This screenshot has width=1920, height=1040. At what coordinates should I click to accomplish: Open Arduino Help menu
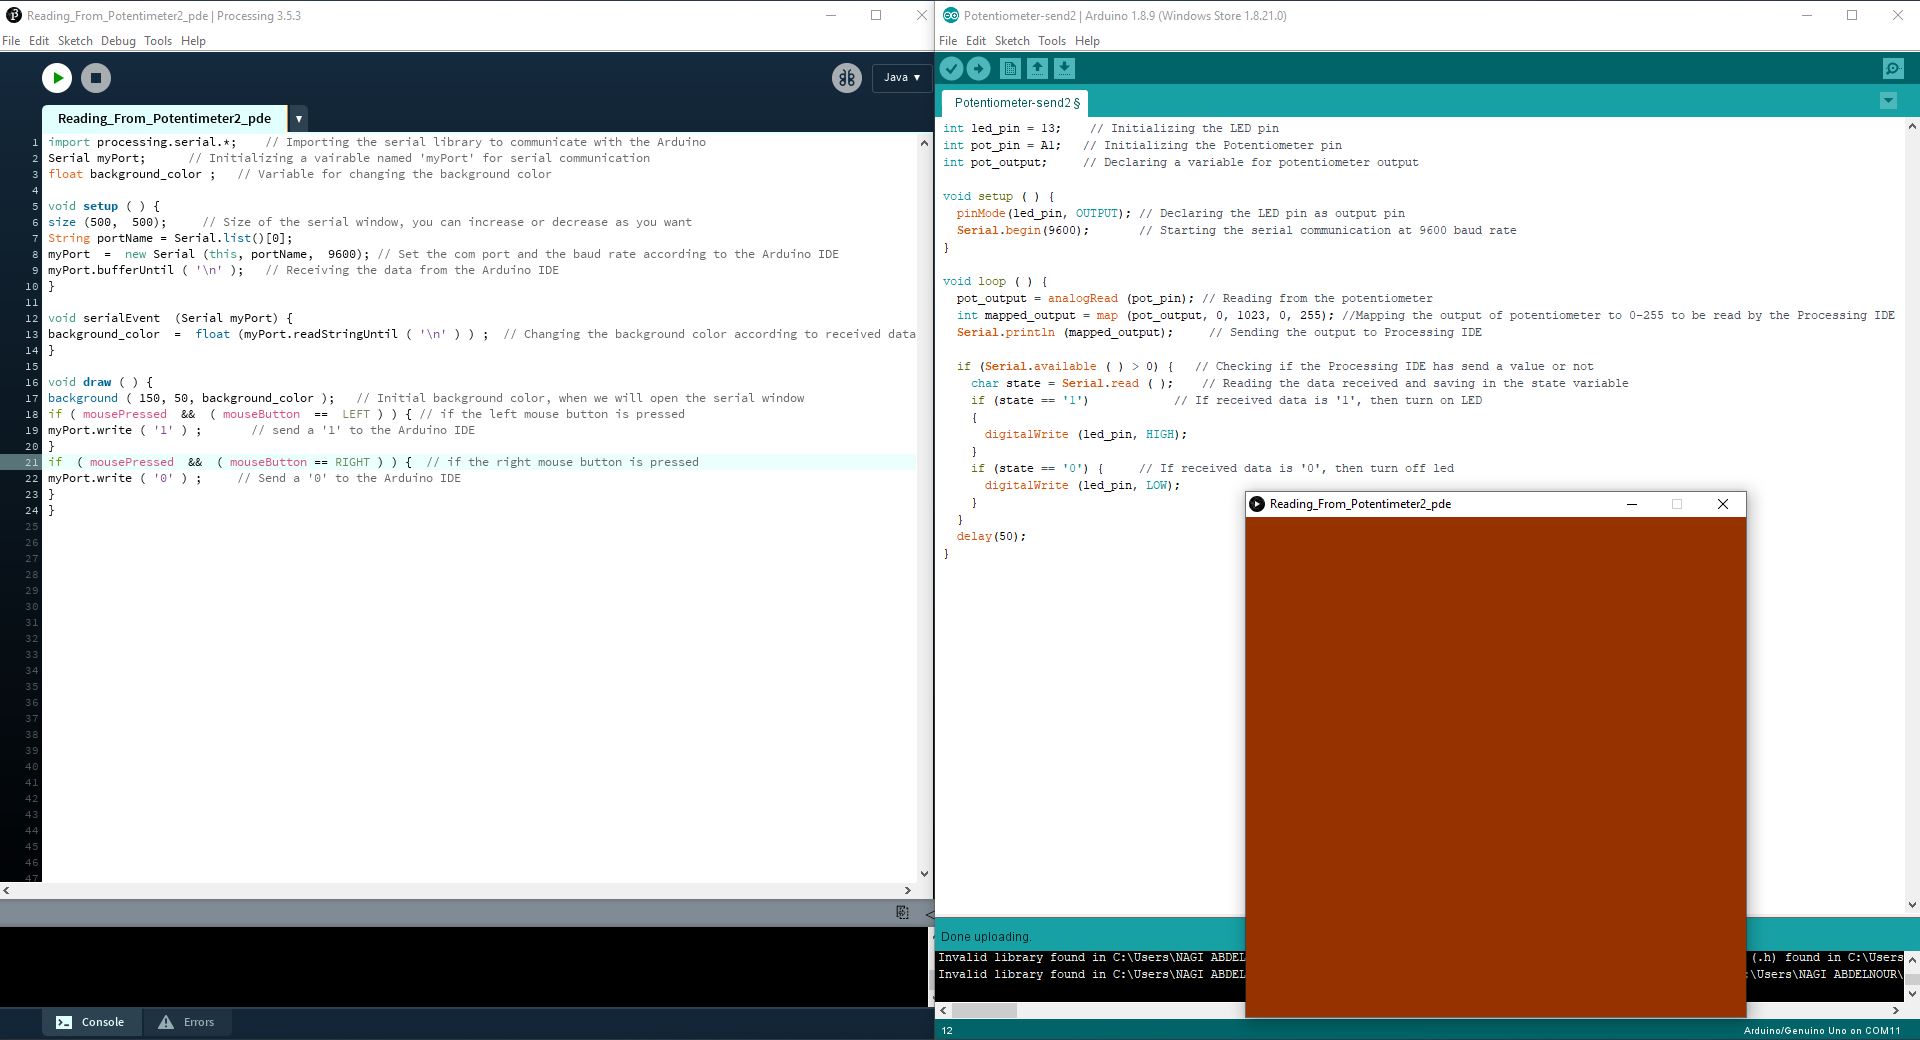[x=1087, y=41]
